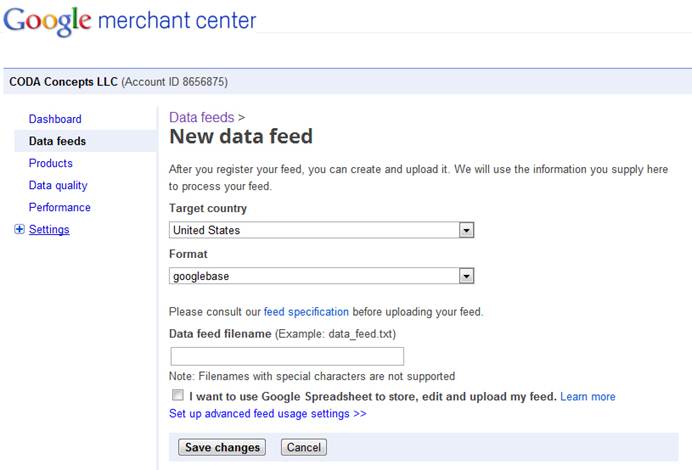Focus the Data feed filename field
The image size is (692, 470).
click(287, 356)
